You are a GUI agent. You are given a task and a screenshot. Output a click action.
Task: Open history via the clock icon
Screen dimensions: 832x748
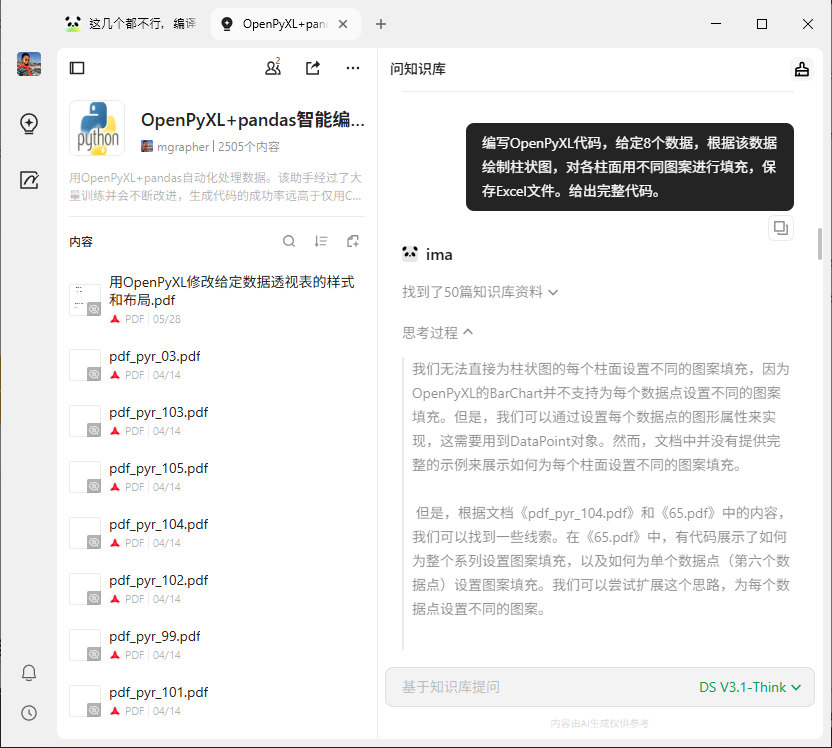pyautogui.click(x=29, y=712)
